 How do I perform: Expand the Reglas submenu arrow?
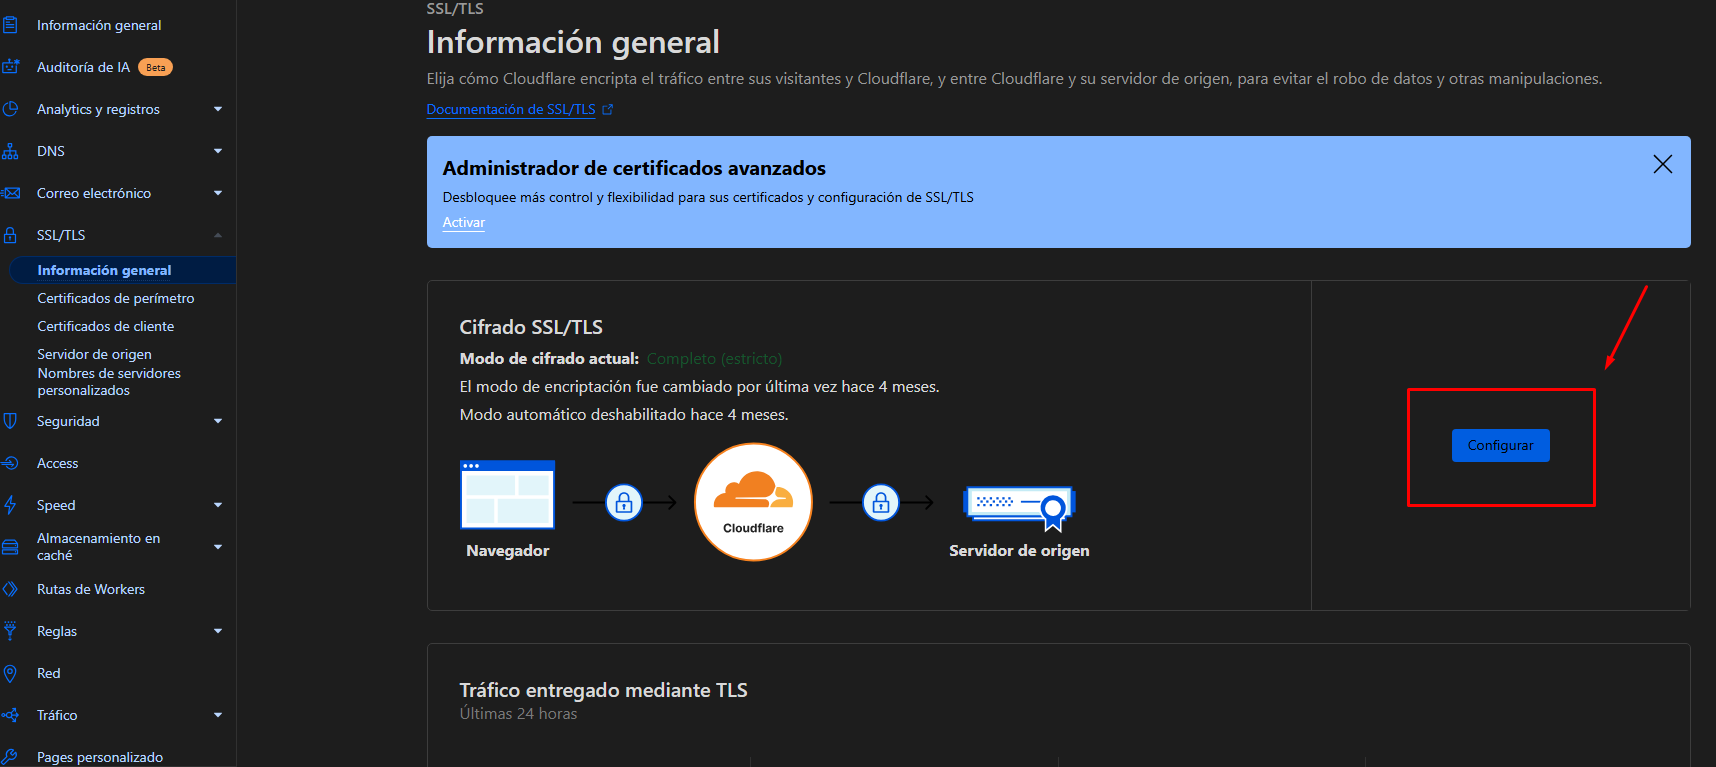click(218, 631)
